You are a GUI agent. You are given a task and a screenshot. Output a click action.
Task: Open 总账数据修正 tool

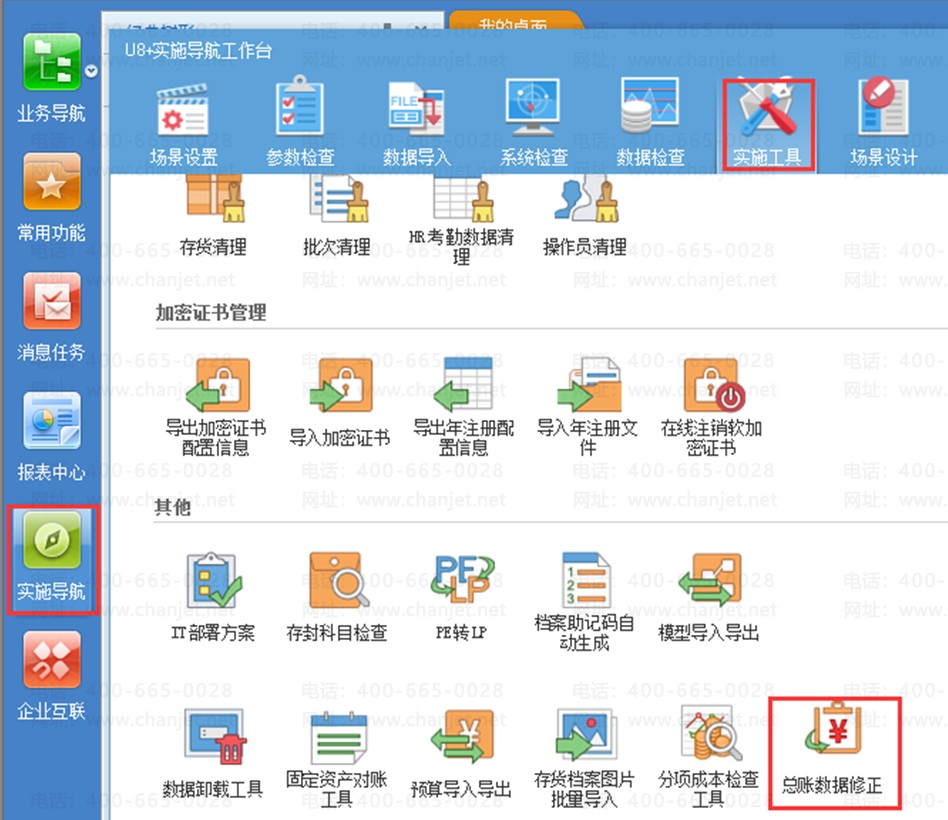point(835,753)
